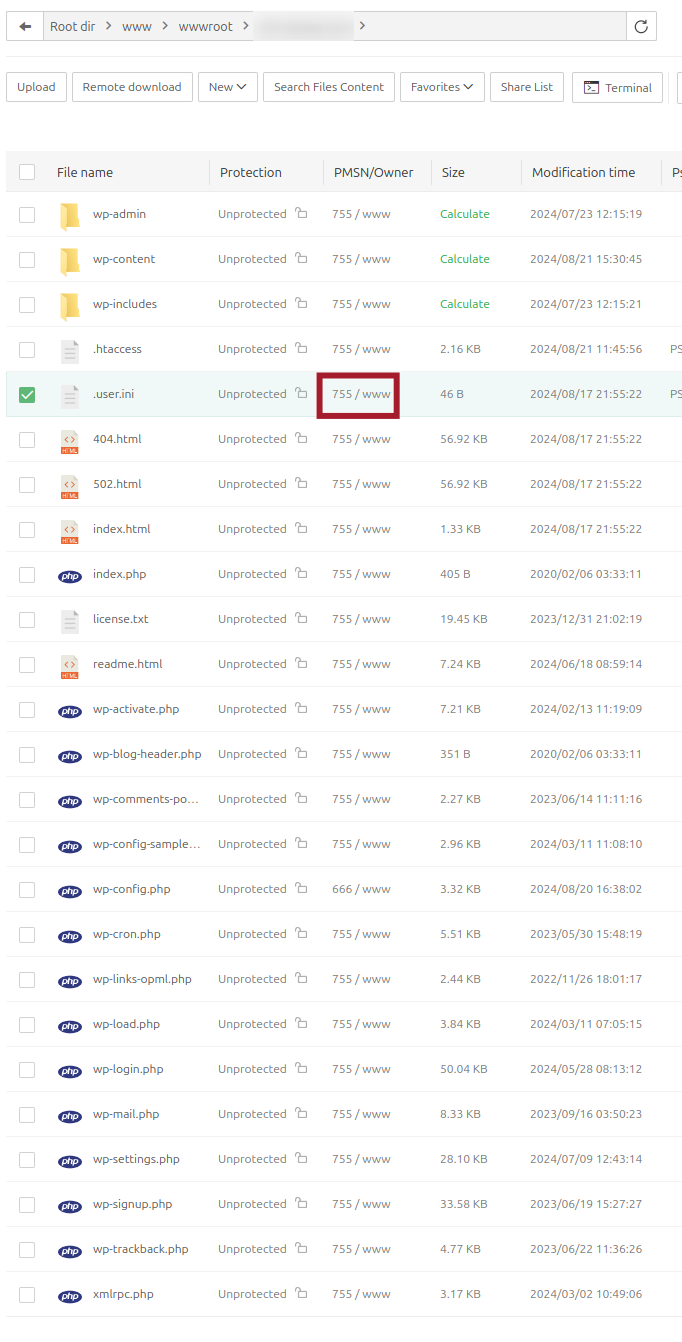This screenshot has width=682, height=1342.
Task: Click the wp-trackback.php file name
Action: click(x=141, y=1249)
